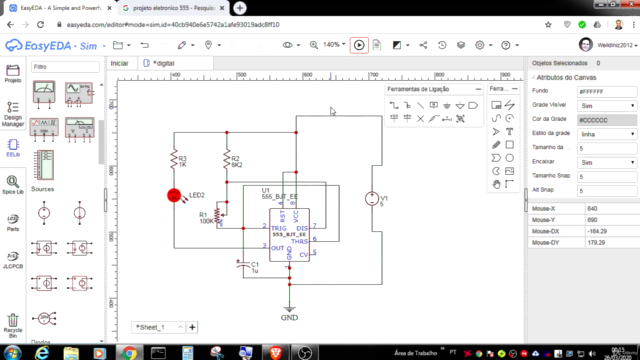Open the JLCPCB sidebar panel
The height and width of the screenshot is (360, 640).
tap(13, 260)
